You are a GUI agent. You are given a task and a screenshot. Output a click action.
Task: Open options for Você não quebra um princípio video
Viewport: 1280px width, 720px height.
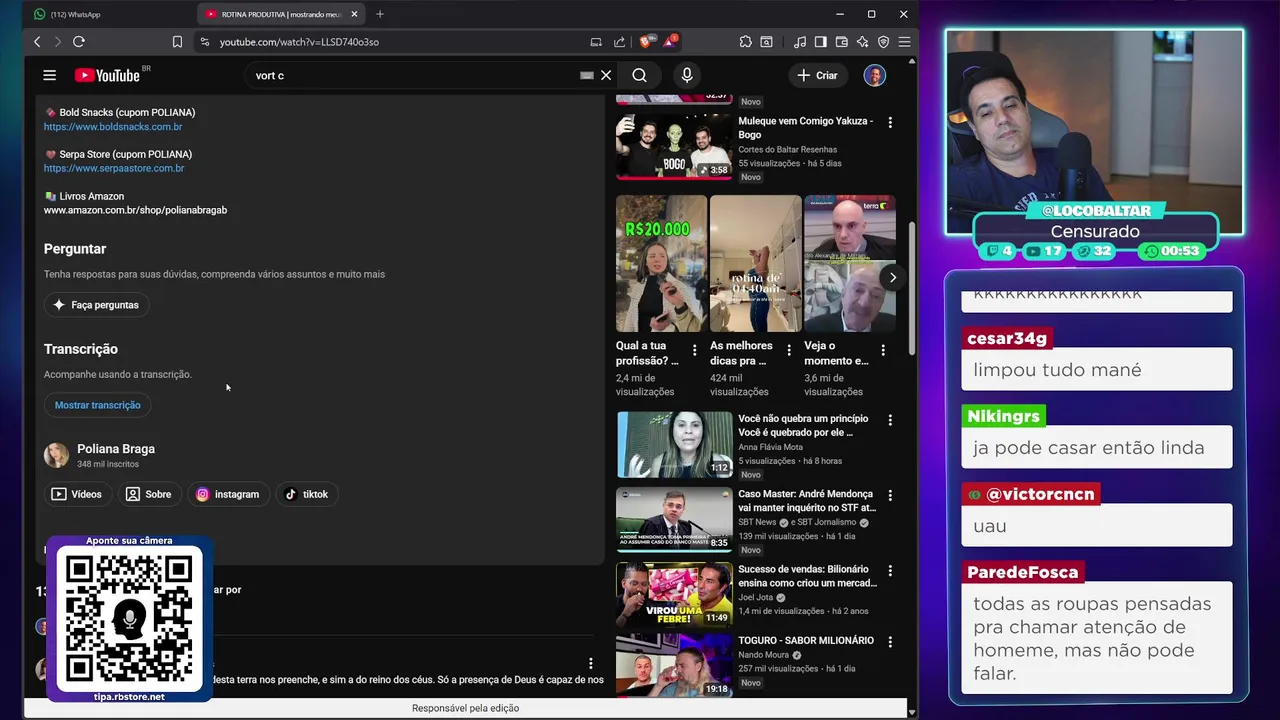point(890,420)
